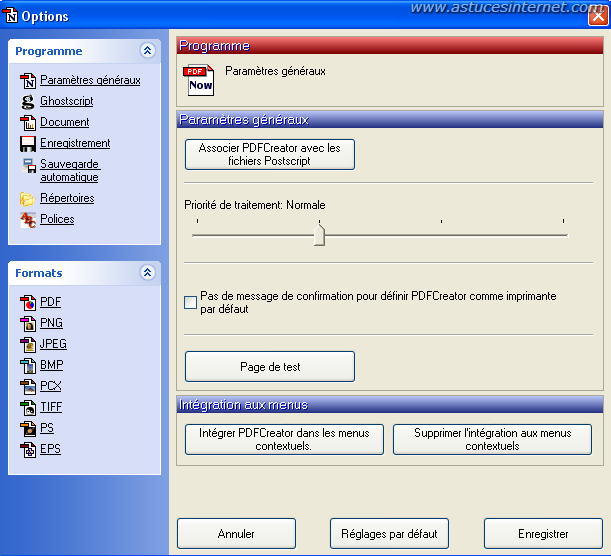Click the PS format icon
611x556 pixels.
(x=28, y=429)
